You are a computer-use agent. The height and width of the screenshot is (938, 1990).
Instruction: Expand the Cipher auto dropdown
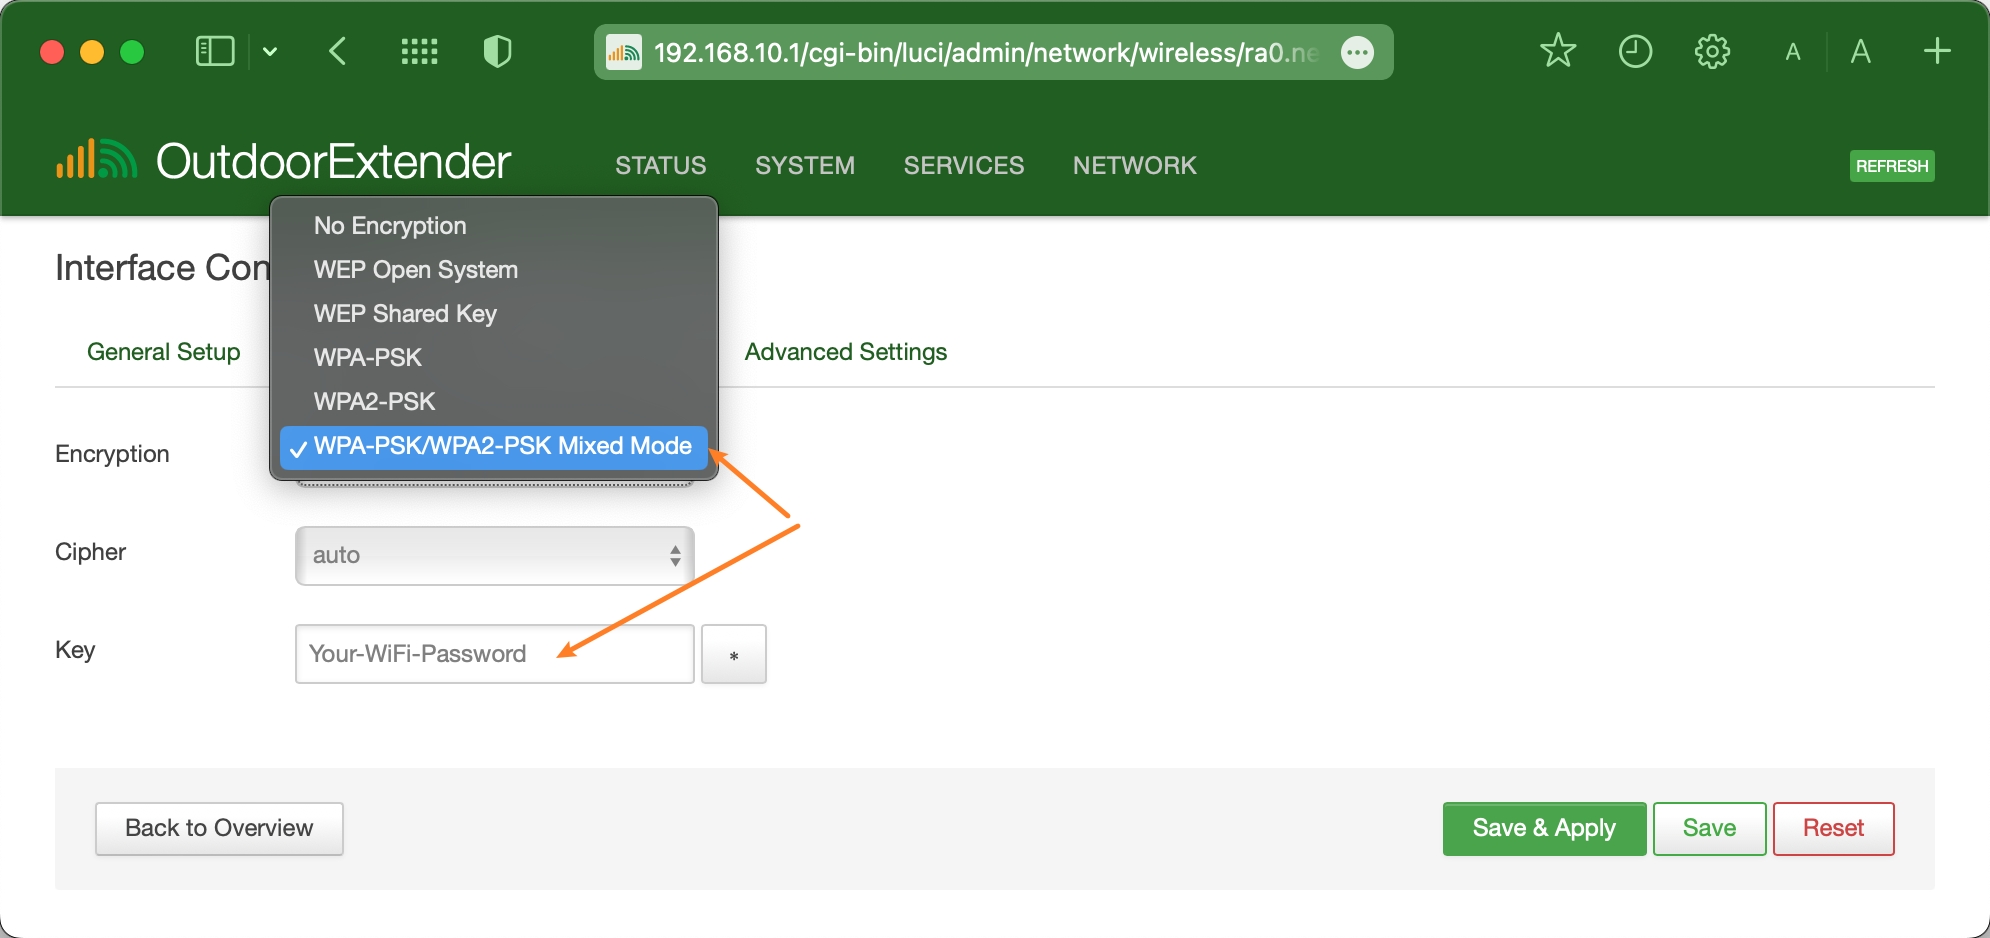pos(494,555)
